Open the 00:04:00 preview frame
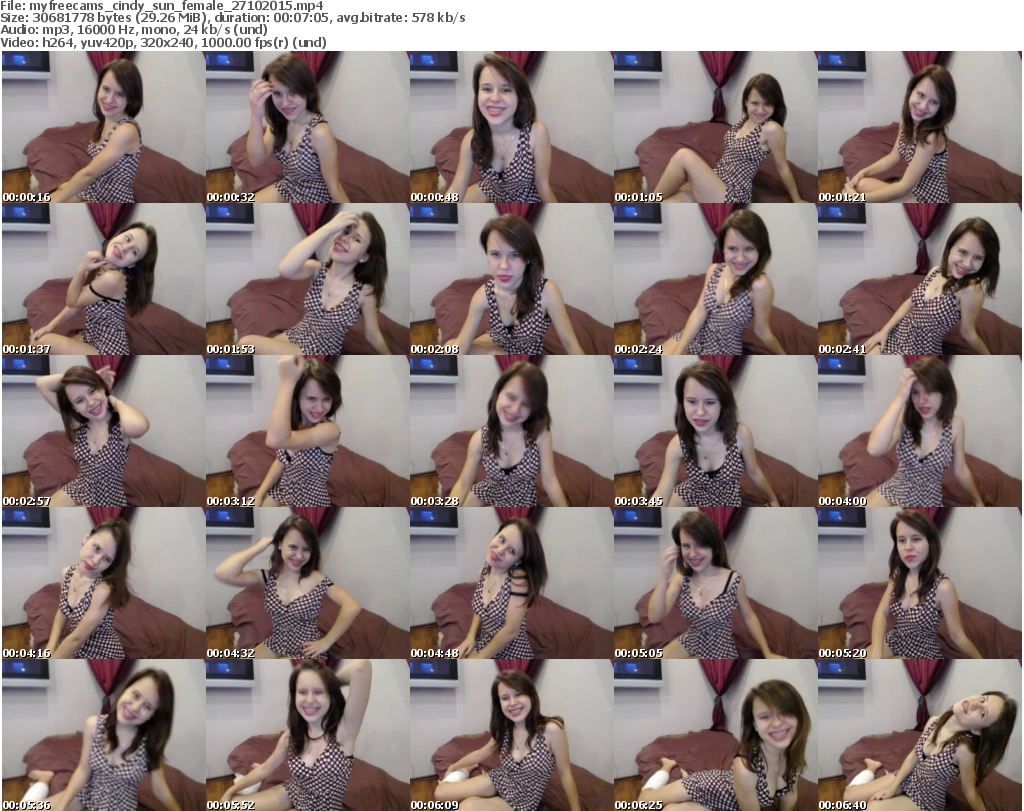Image resolution: width=1024 pixels, height=811 pixels. pos(919,431)
